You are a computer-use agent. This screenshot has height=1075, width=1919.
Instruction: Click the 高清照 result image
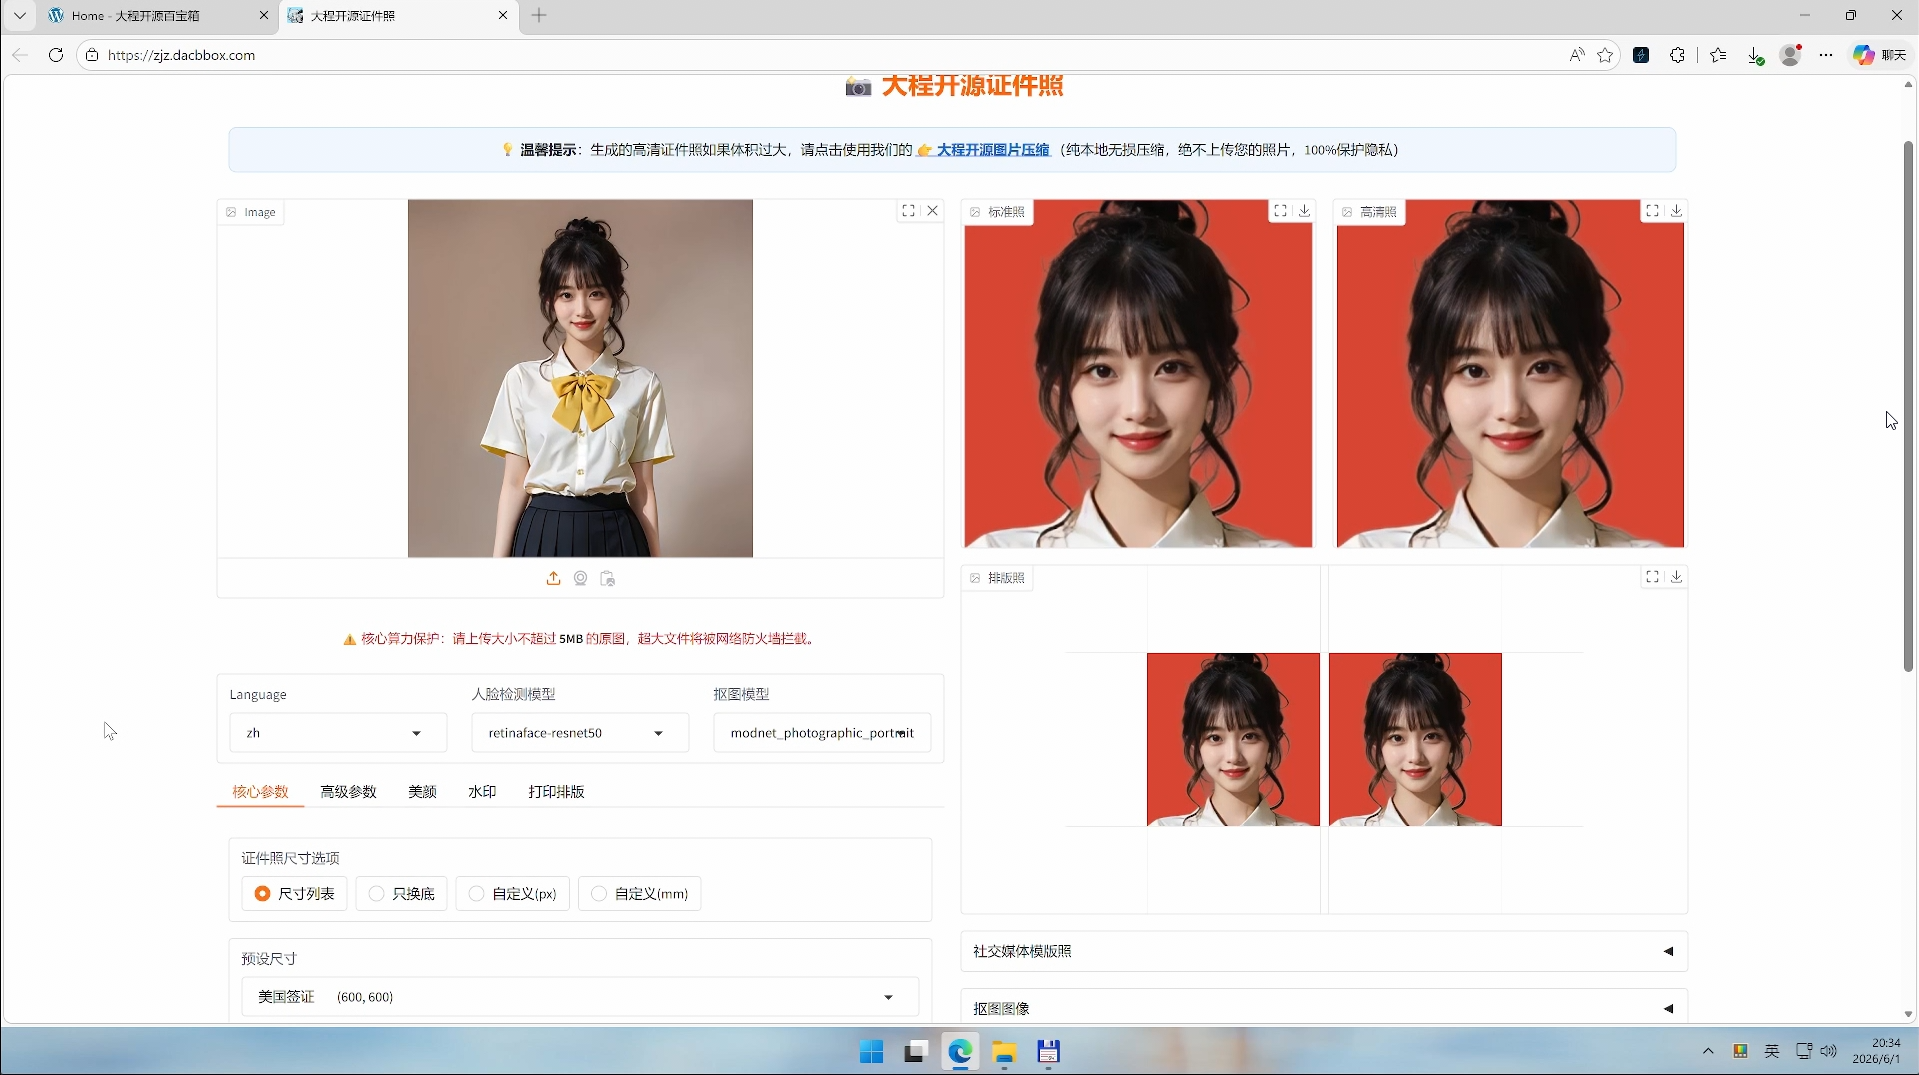pos(1510,374)
